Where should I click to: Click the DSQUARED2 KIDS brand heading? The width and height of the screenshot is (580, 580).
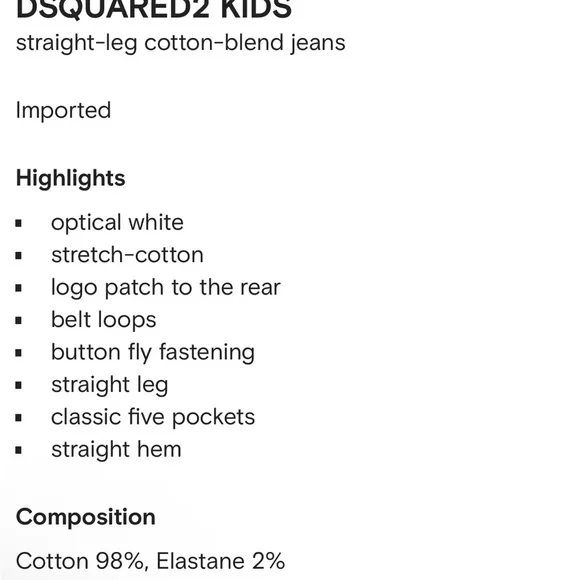point(154,9)
